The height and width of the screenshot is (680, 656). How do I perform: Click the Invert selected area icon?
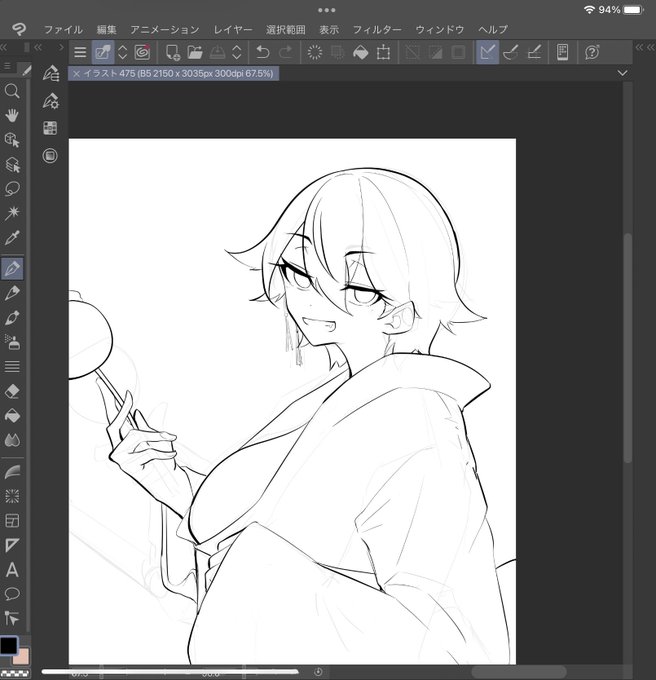coord(435,52)
